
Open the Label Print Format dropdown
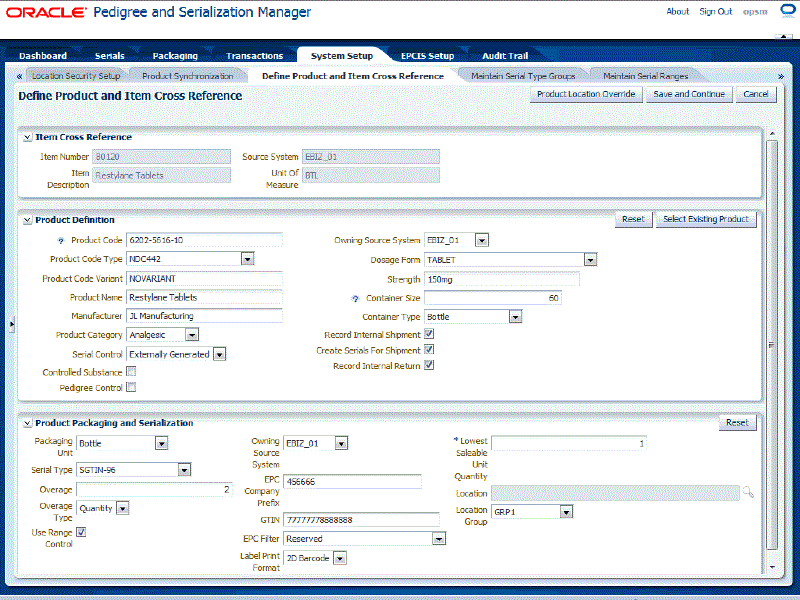(x=340, y=559)
